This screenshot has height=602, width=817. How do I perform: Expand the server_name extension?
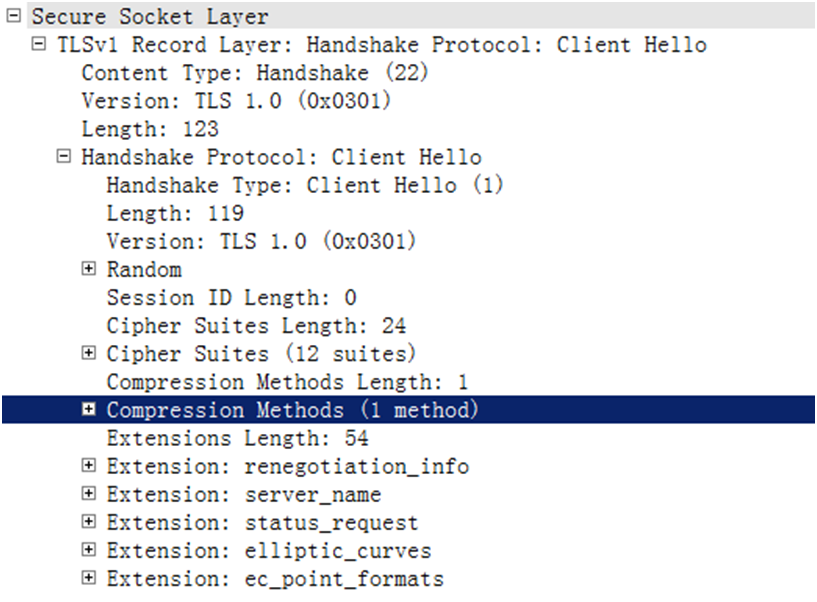coord(89,494)
